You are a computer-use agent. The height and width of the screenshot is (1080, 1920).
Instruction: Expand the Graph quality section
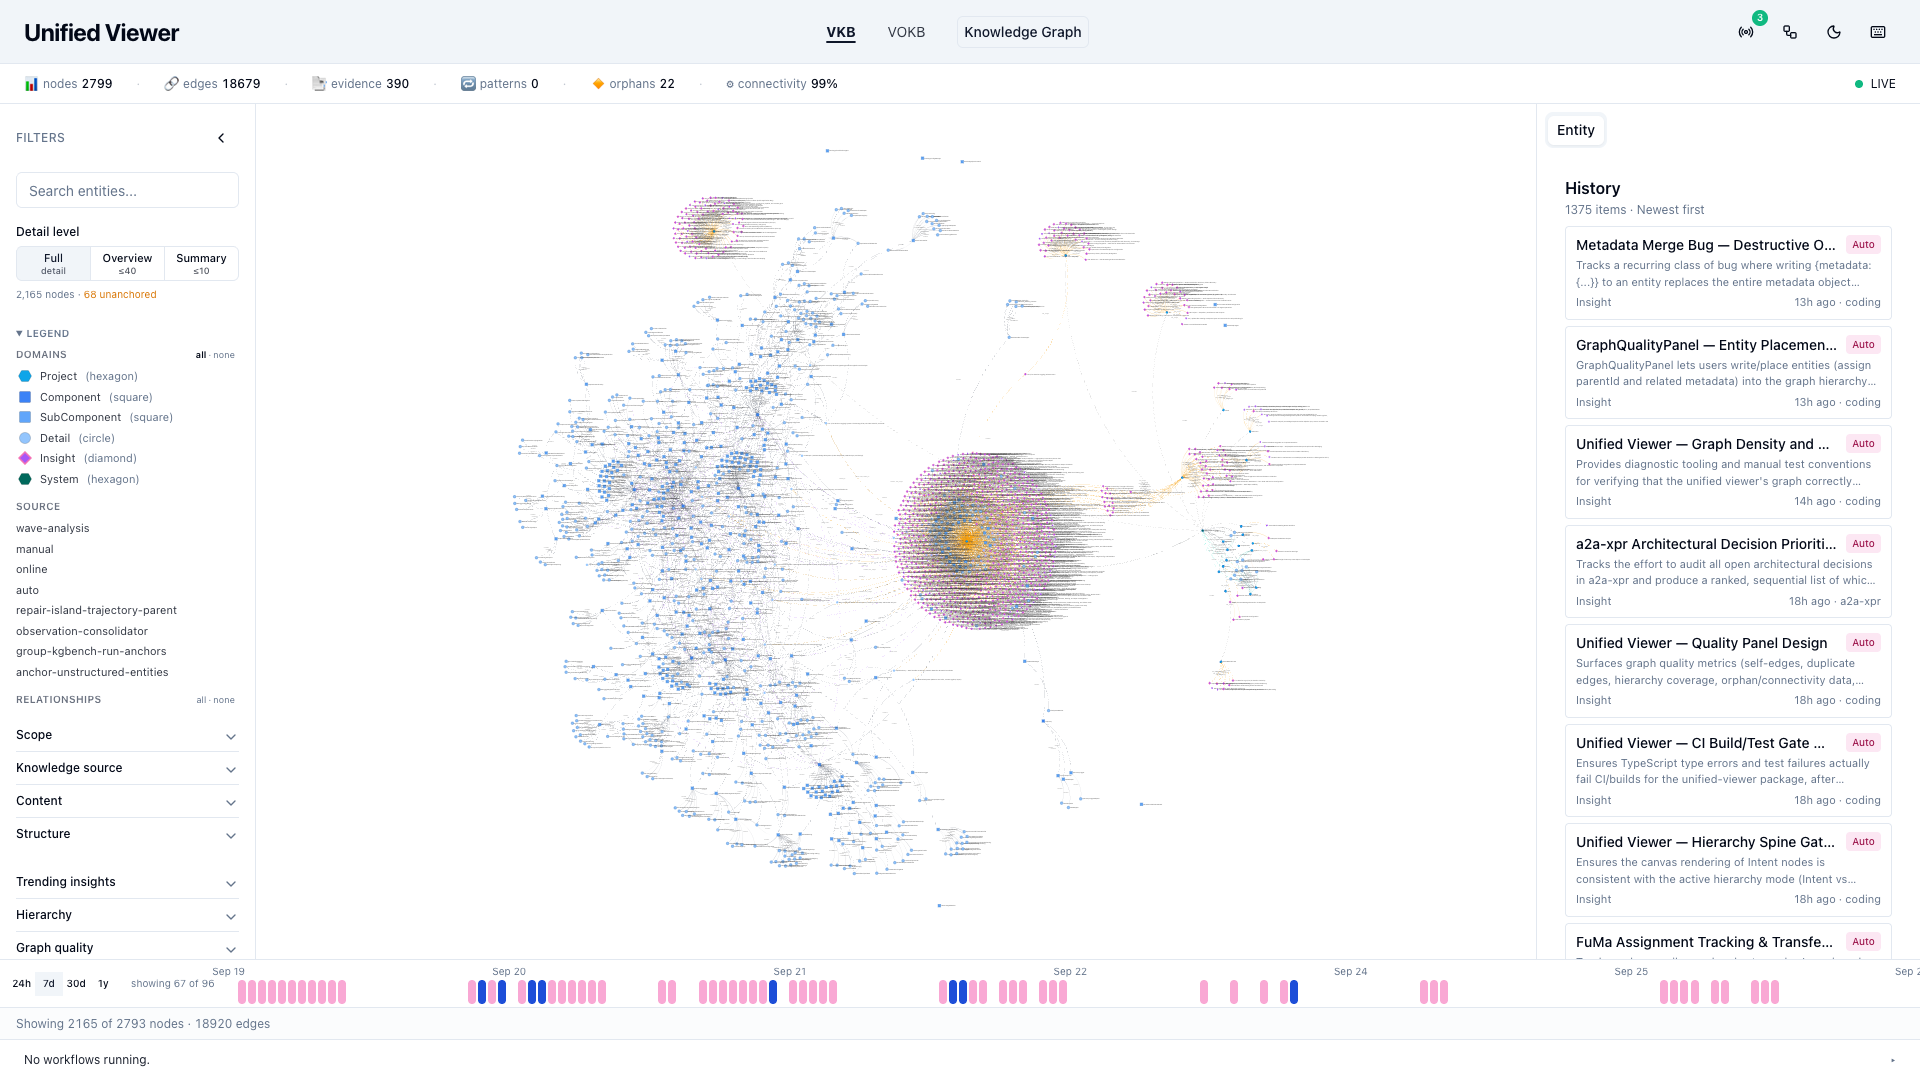(x=127, y=948)
